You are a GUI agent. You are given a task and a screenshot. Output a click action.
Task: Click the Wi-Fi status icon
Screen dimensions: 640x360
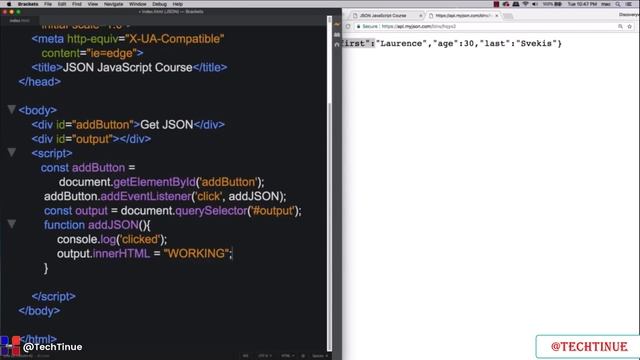click(525, 4)
